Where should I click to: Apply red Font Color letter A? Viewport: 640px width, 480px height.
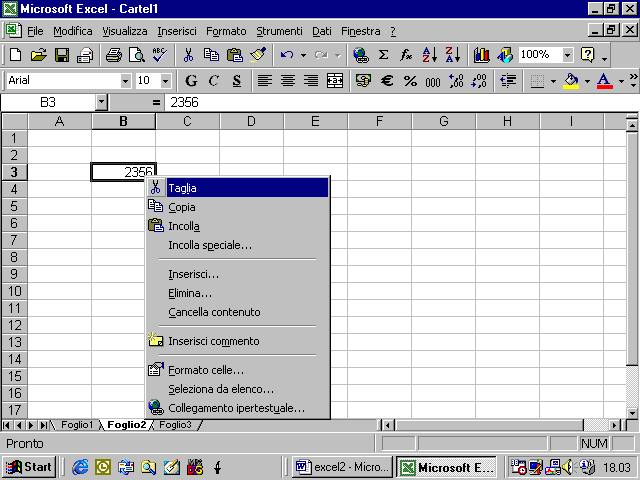tap(604, 80)
